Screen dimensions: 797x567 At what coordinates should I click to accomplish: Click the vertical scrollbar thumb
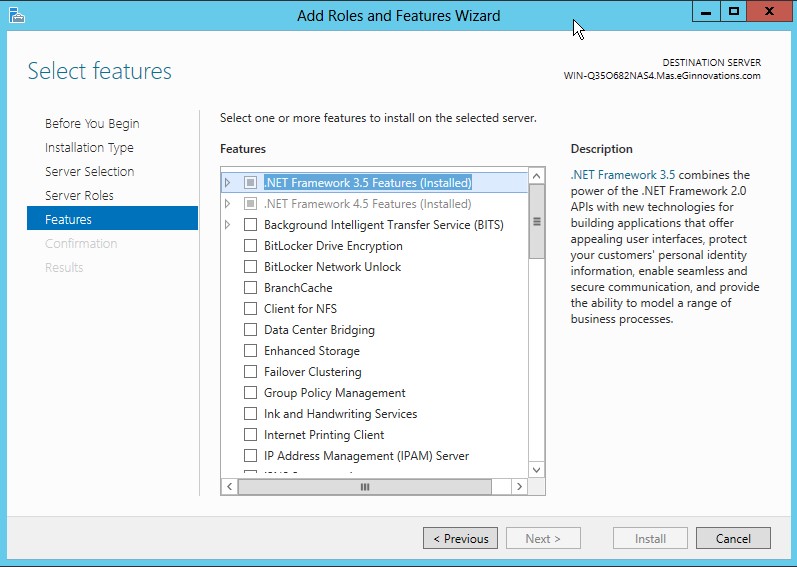coord(536,222)
